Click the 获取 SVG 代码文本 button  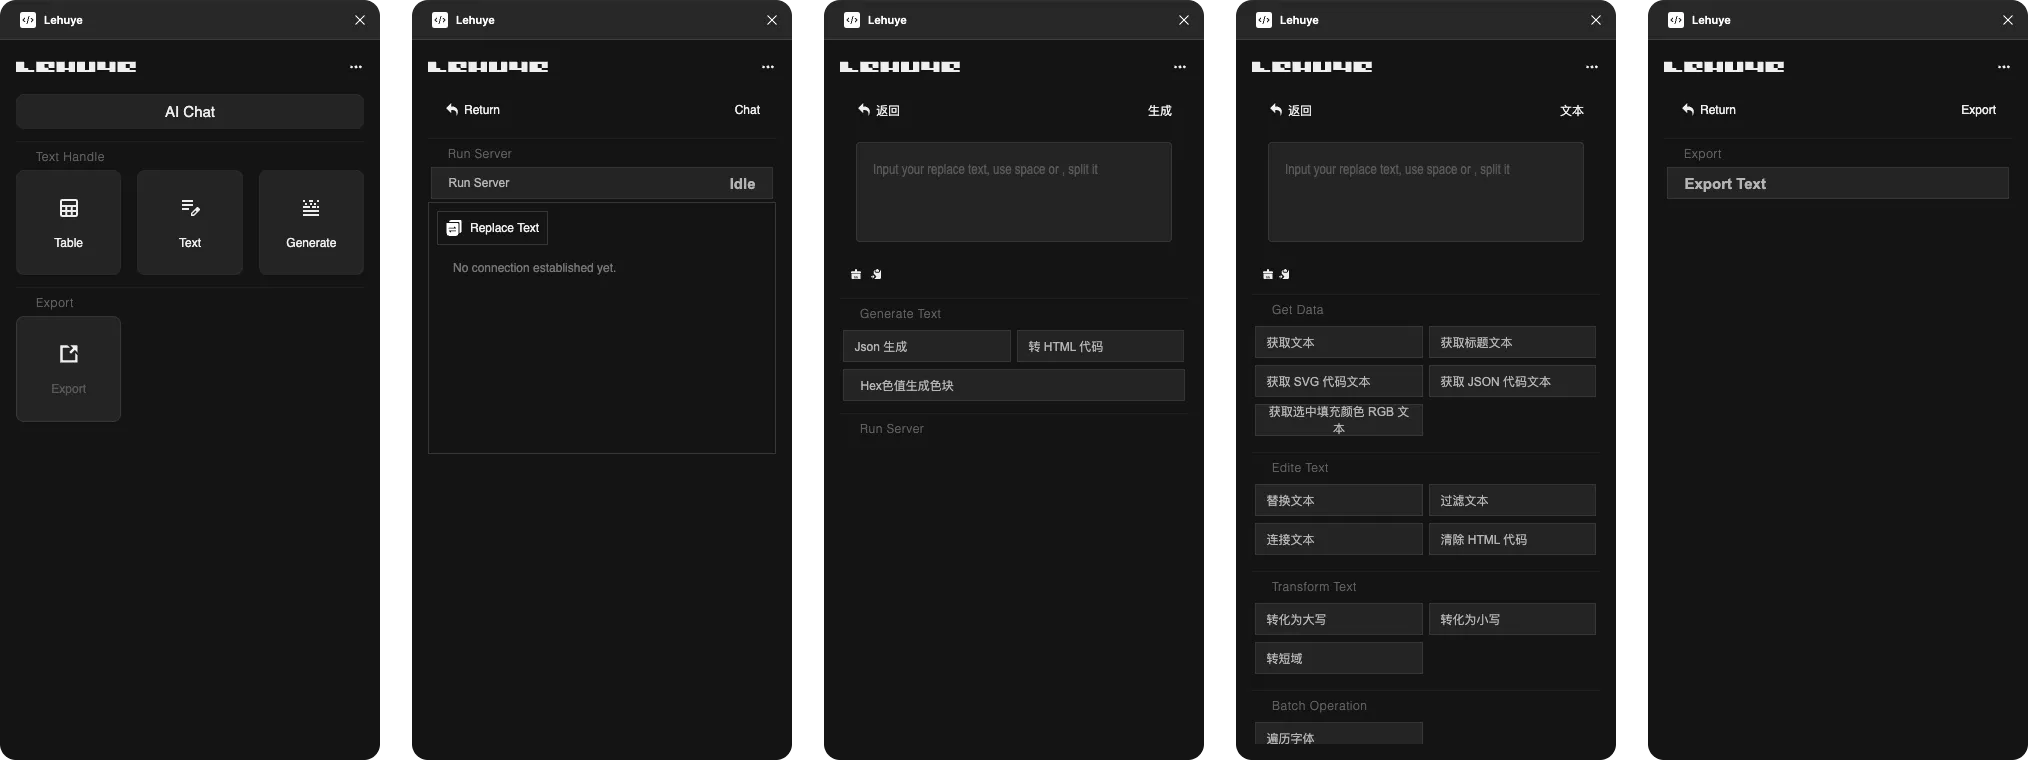(x=1338, y=382)
